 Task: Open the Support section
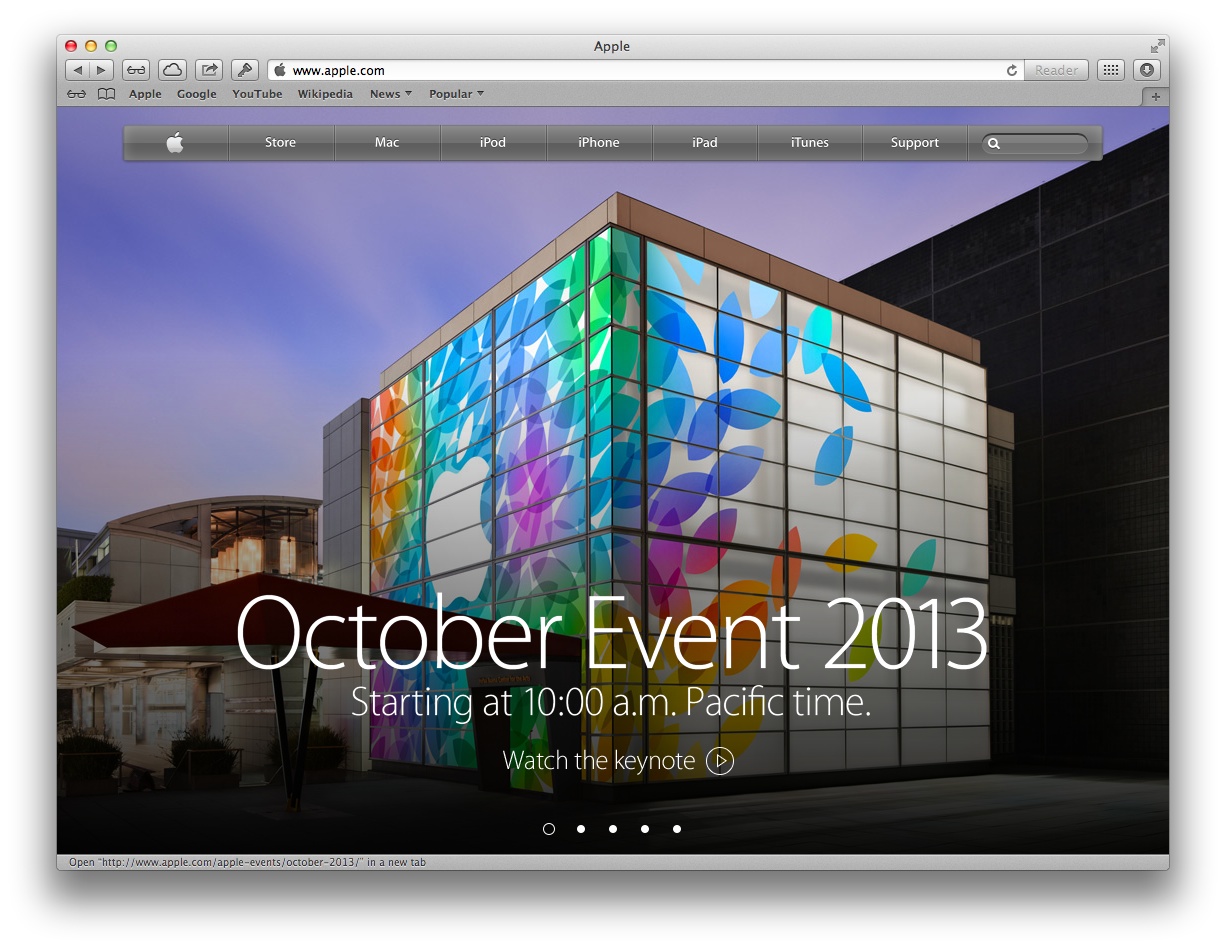[915, 143]
